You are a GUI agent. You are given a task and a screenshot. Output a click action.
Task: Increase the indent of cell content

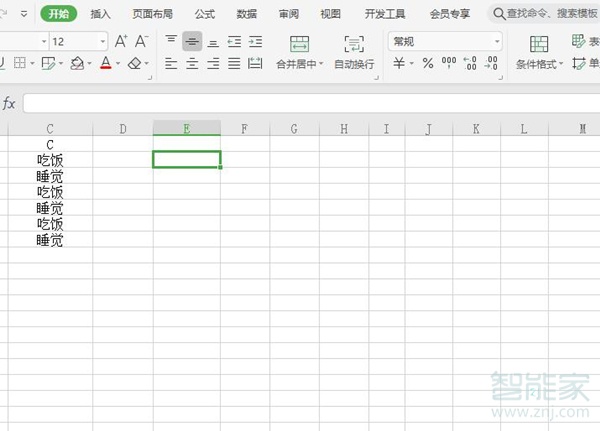pyautogui.click(x=255, y=41)
